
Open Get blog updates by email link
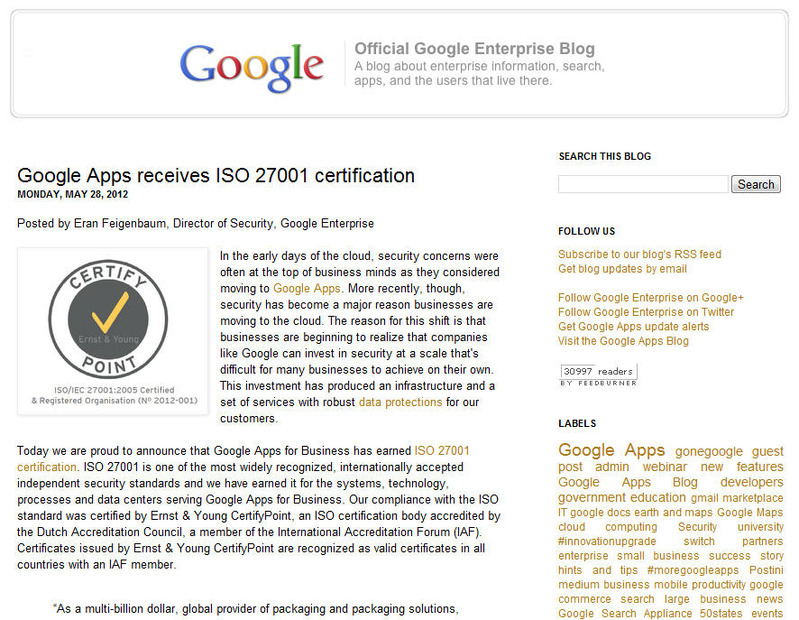622,268
